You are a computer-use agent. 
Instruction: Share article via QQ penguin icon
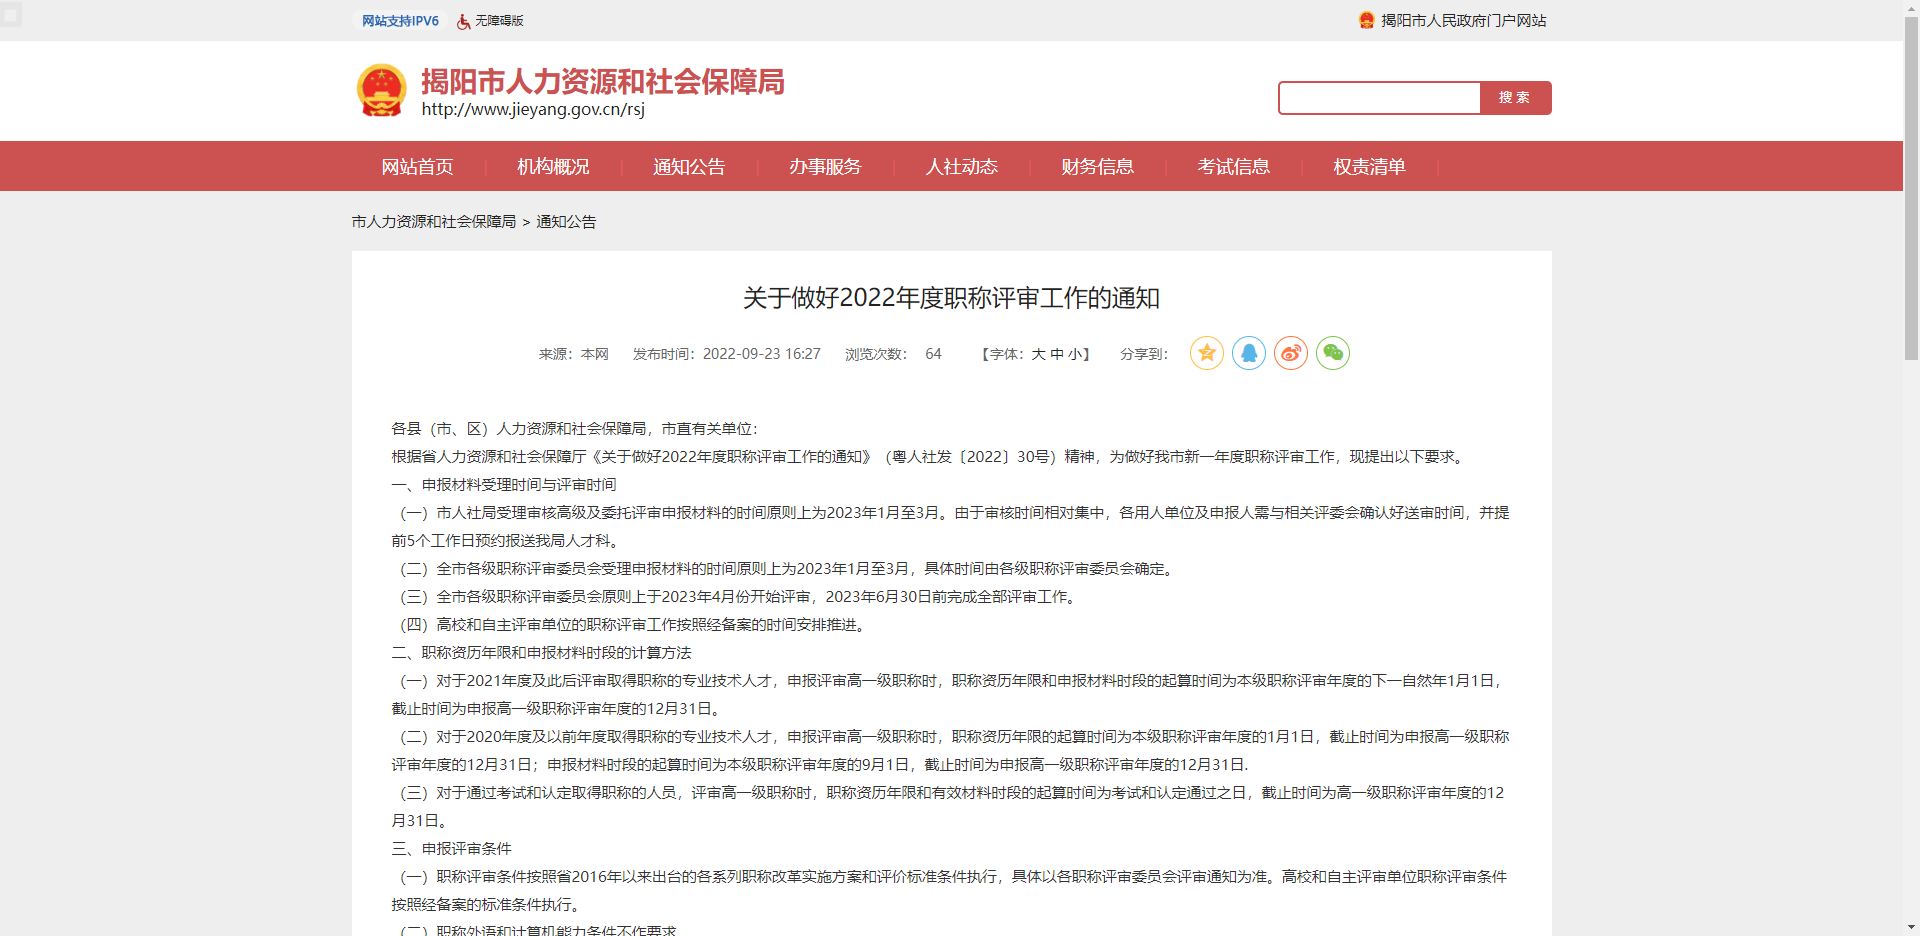click(1249, 353)
